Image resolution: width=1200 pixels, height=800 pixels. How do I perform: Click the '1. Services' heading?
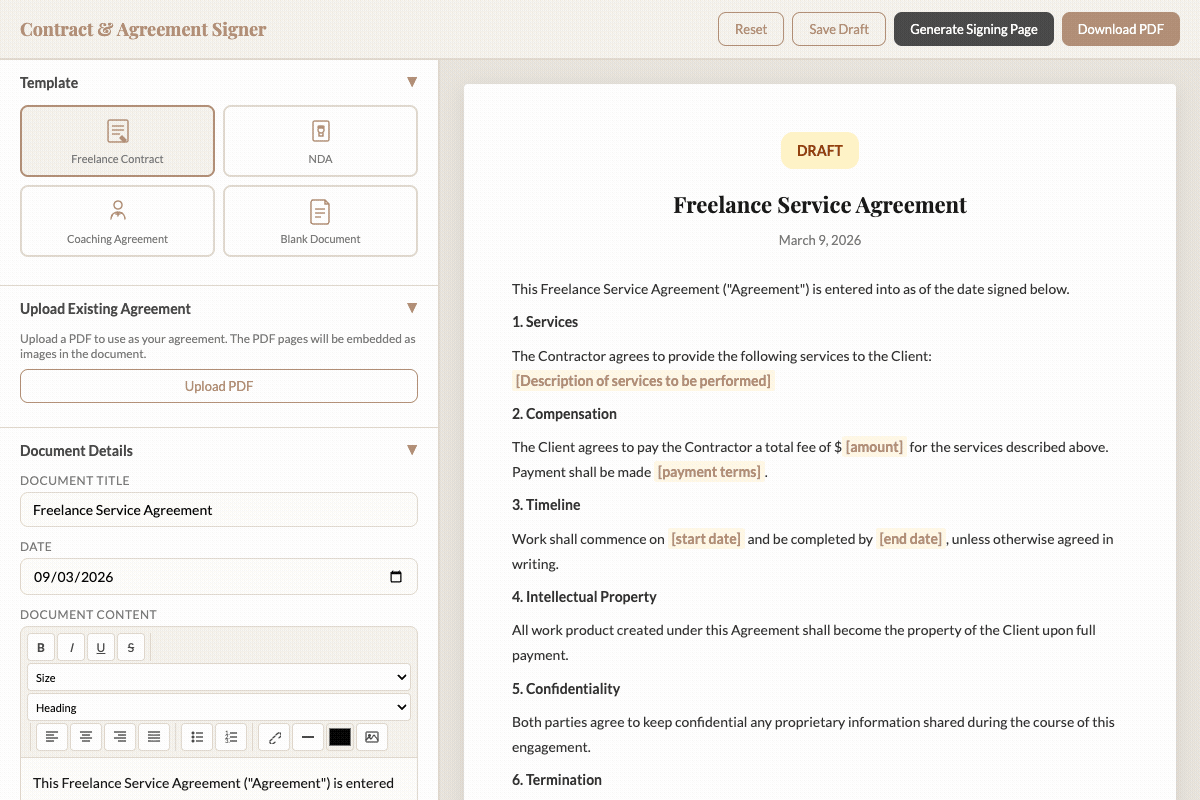click(545, 322)
